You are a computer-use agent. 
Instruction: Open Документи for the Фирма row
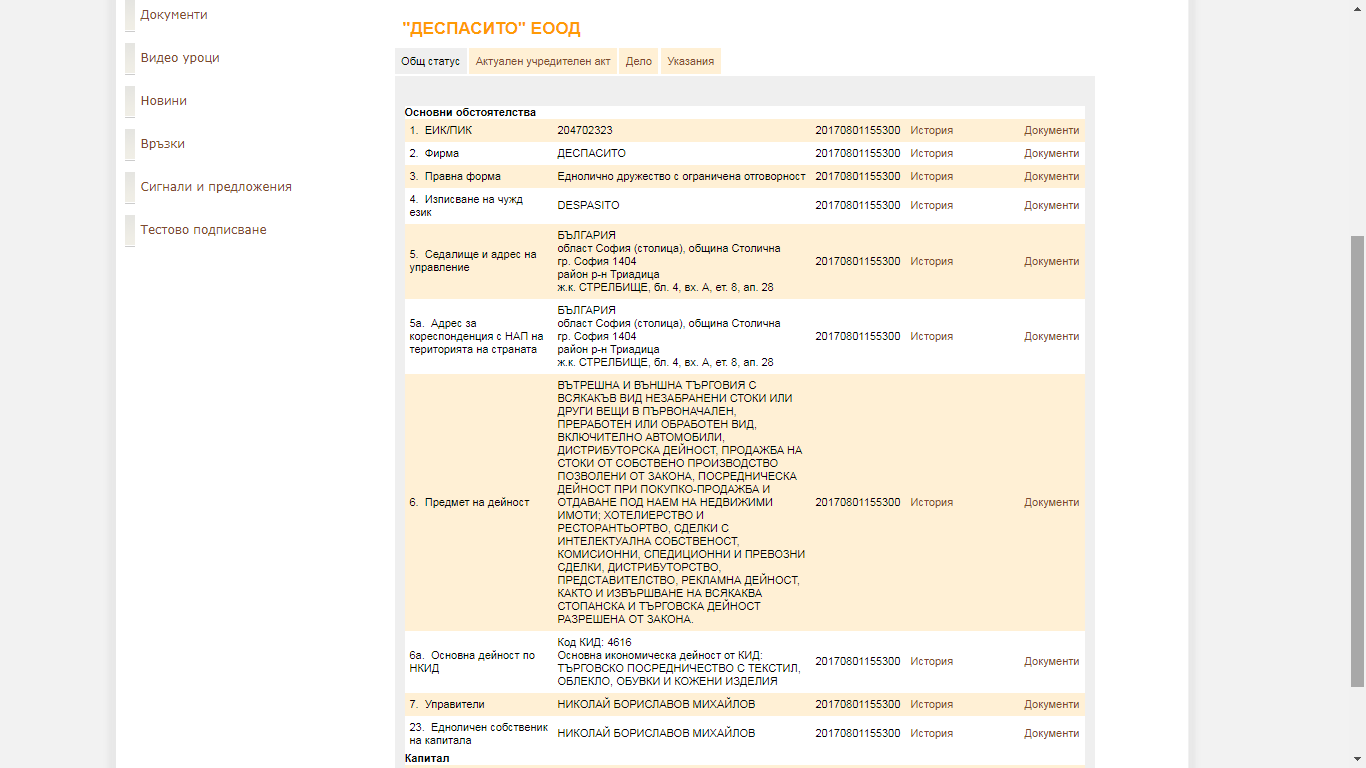pyautogui.click(x=1051, y=153)
